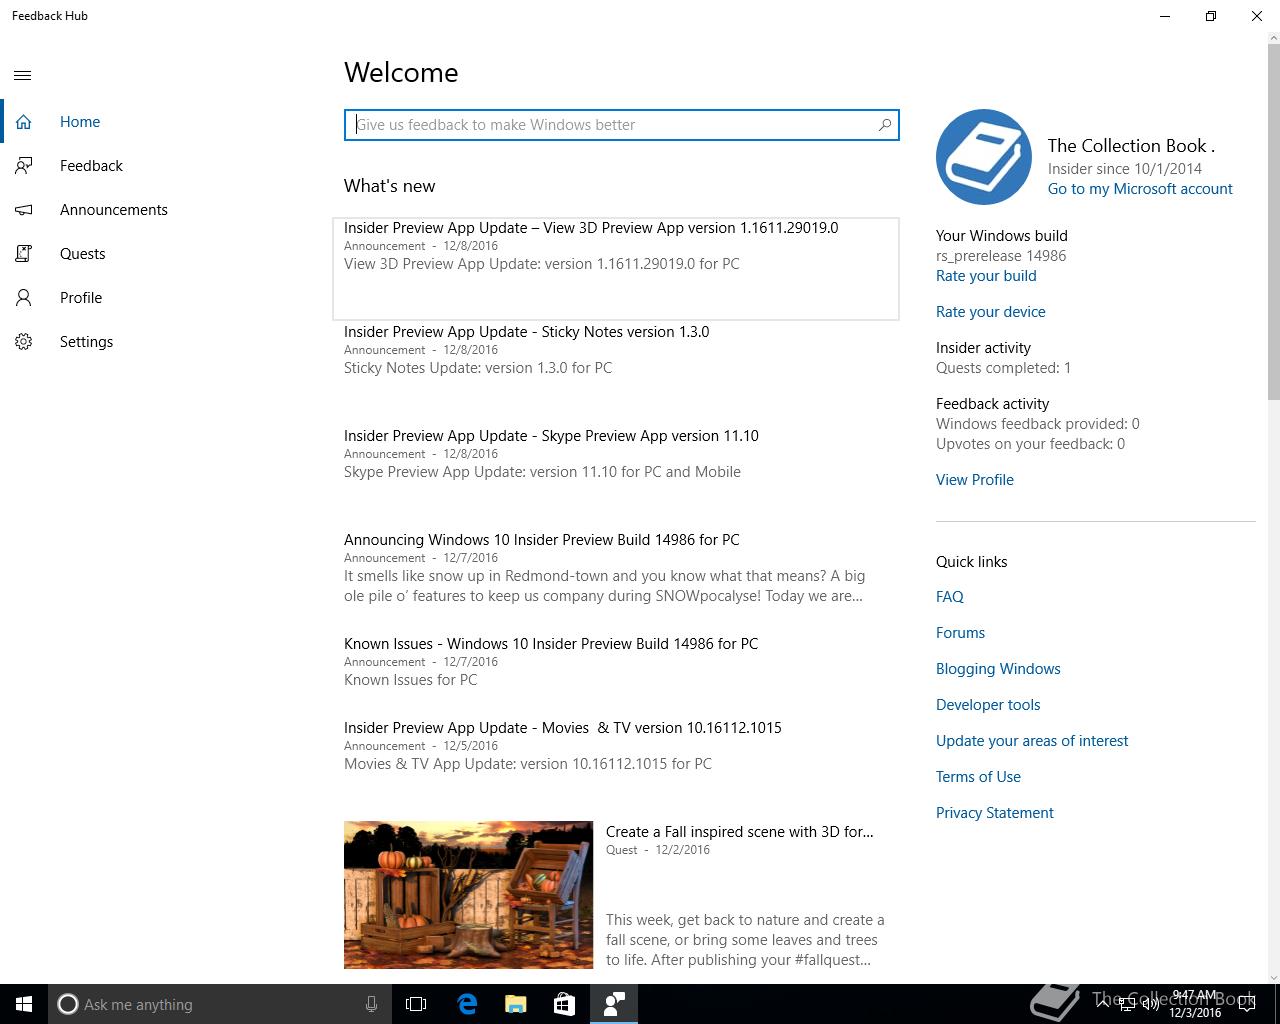This screenshot has height=1024, width=1280.
Task: Open the FAQ quick link
Action: coord(949,597)
